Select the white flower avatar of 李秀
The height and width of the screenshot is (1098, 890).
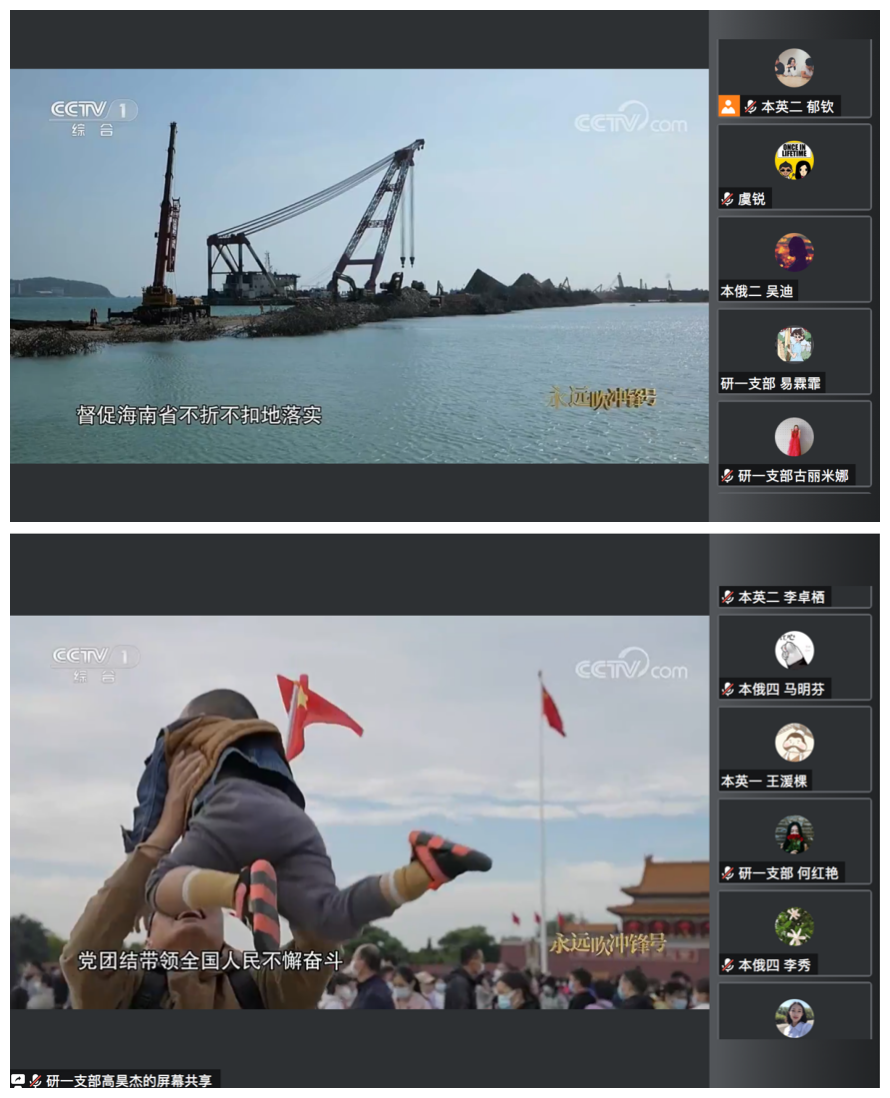(794, 926)
